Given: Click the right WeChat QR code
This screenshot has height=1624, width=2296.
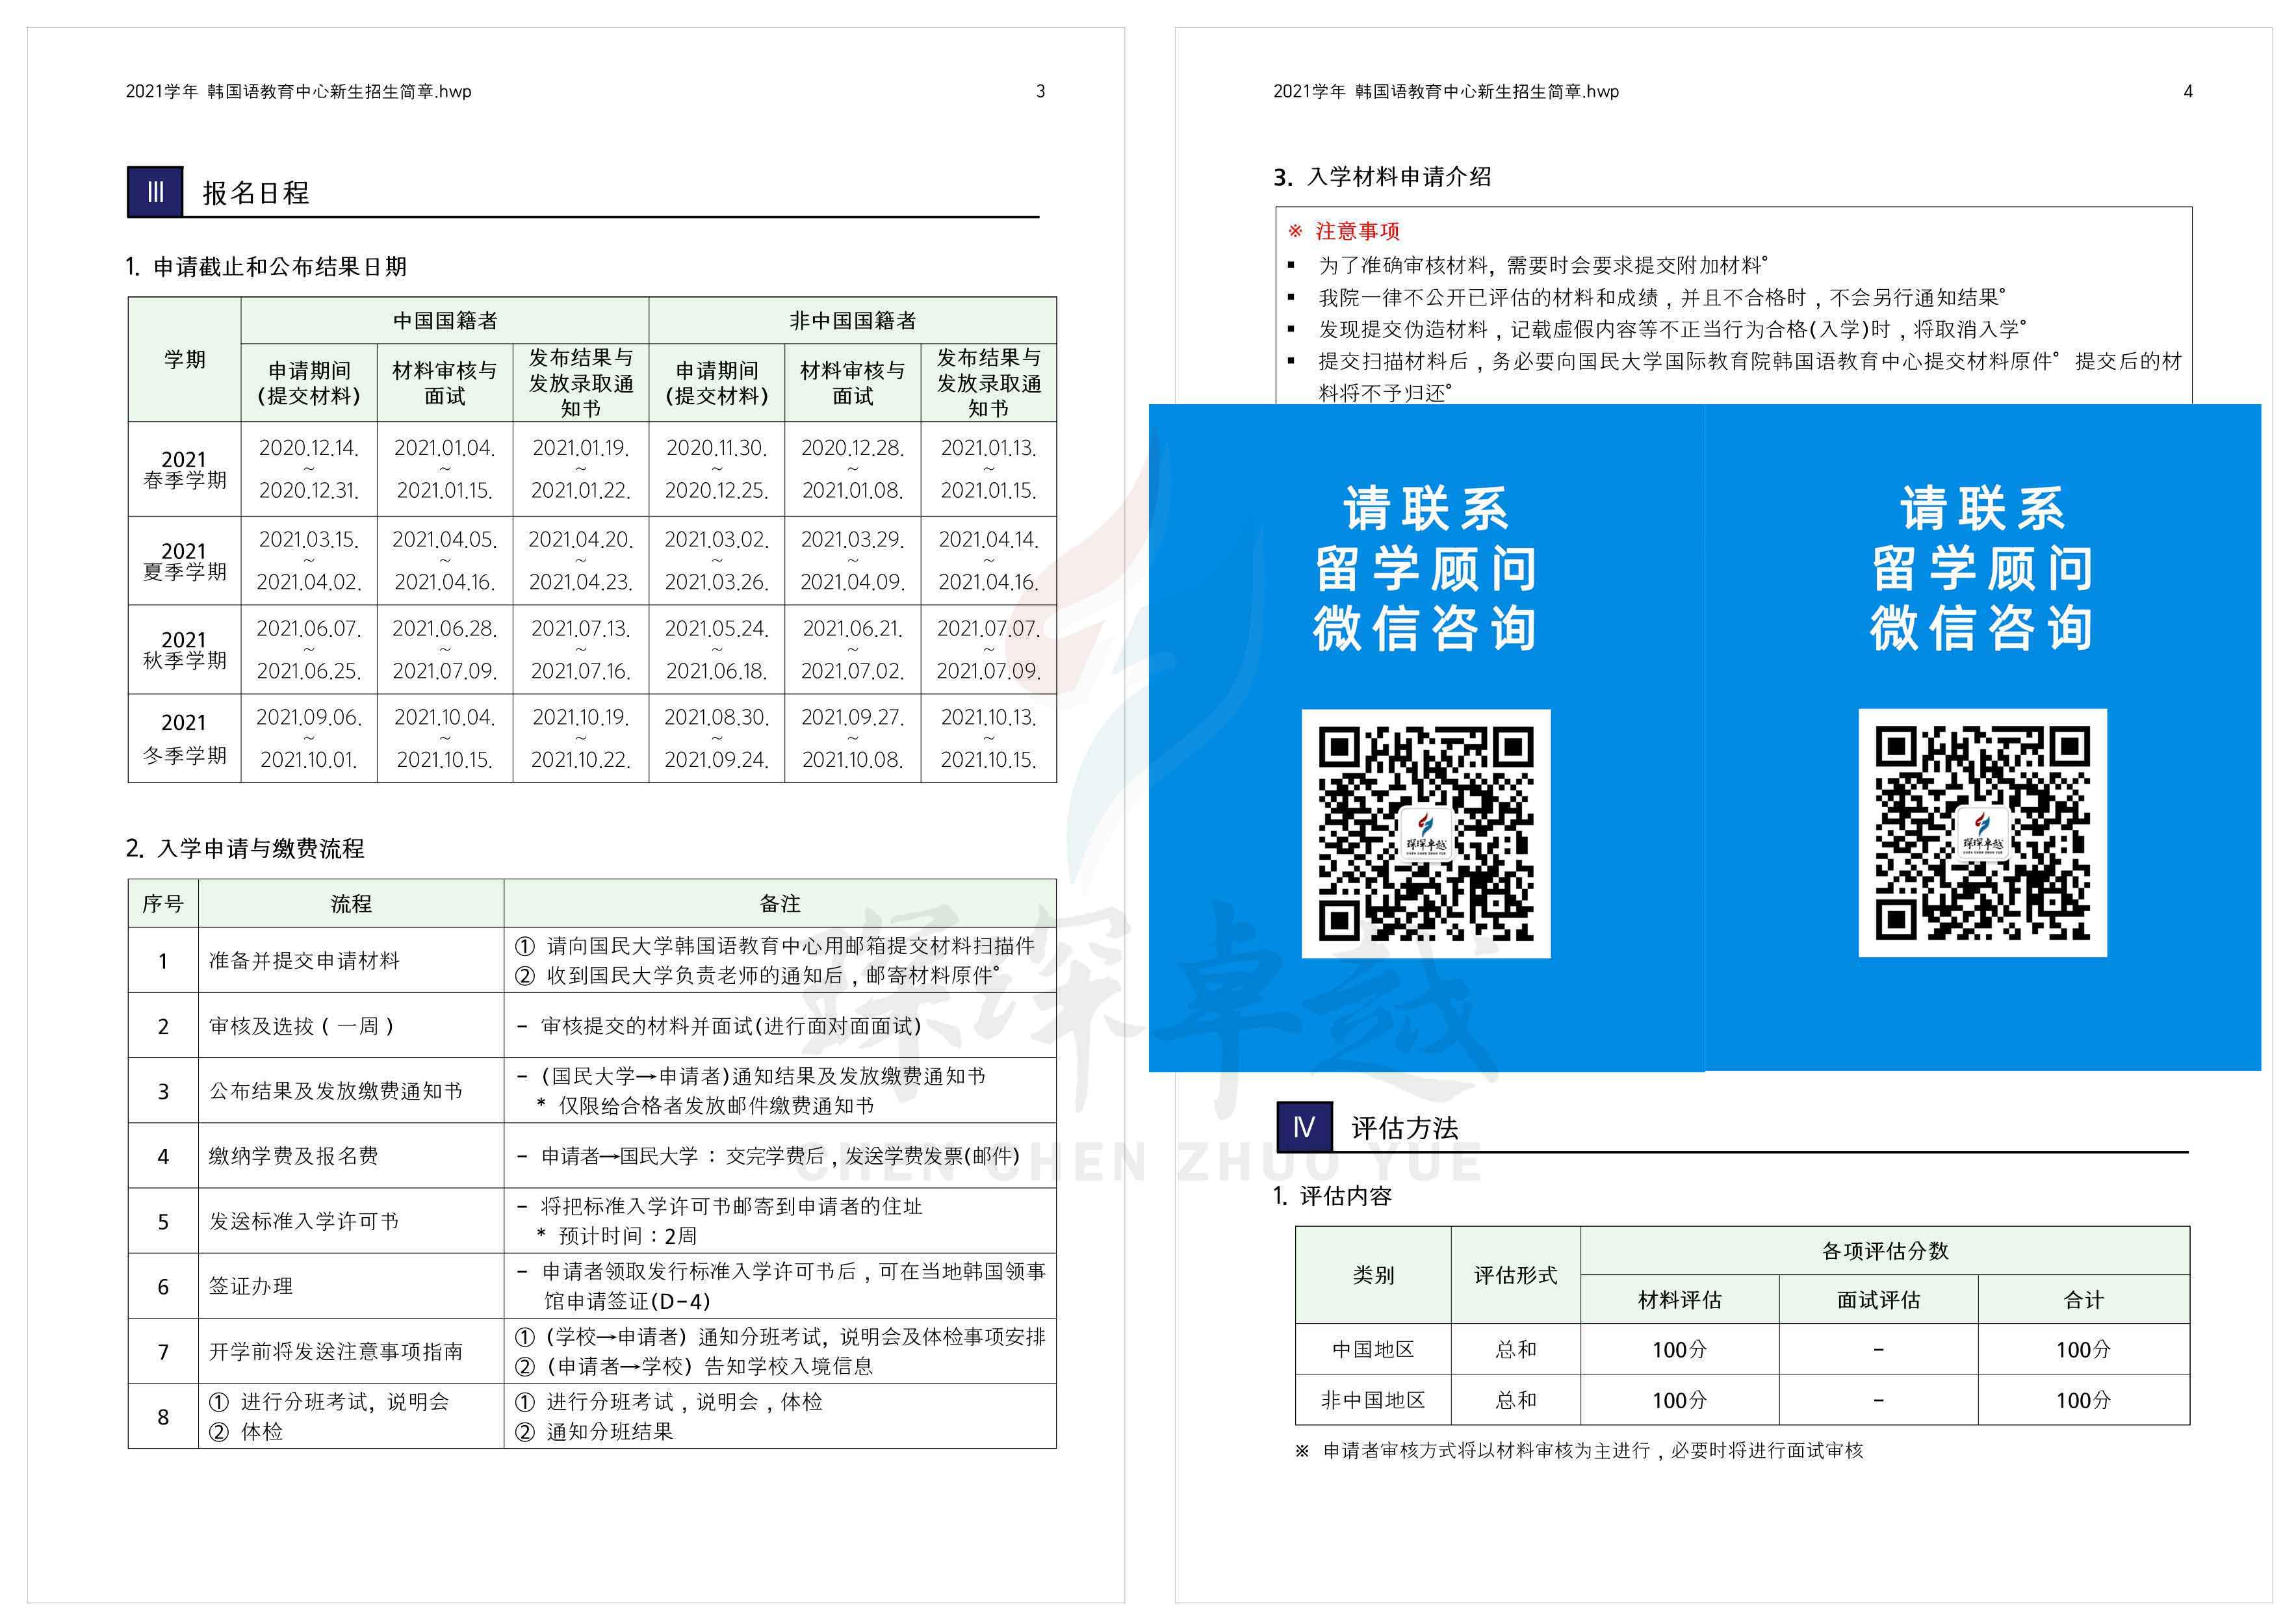Looking at the screenshot, I should click(1983, 833).
